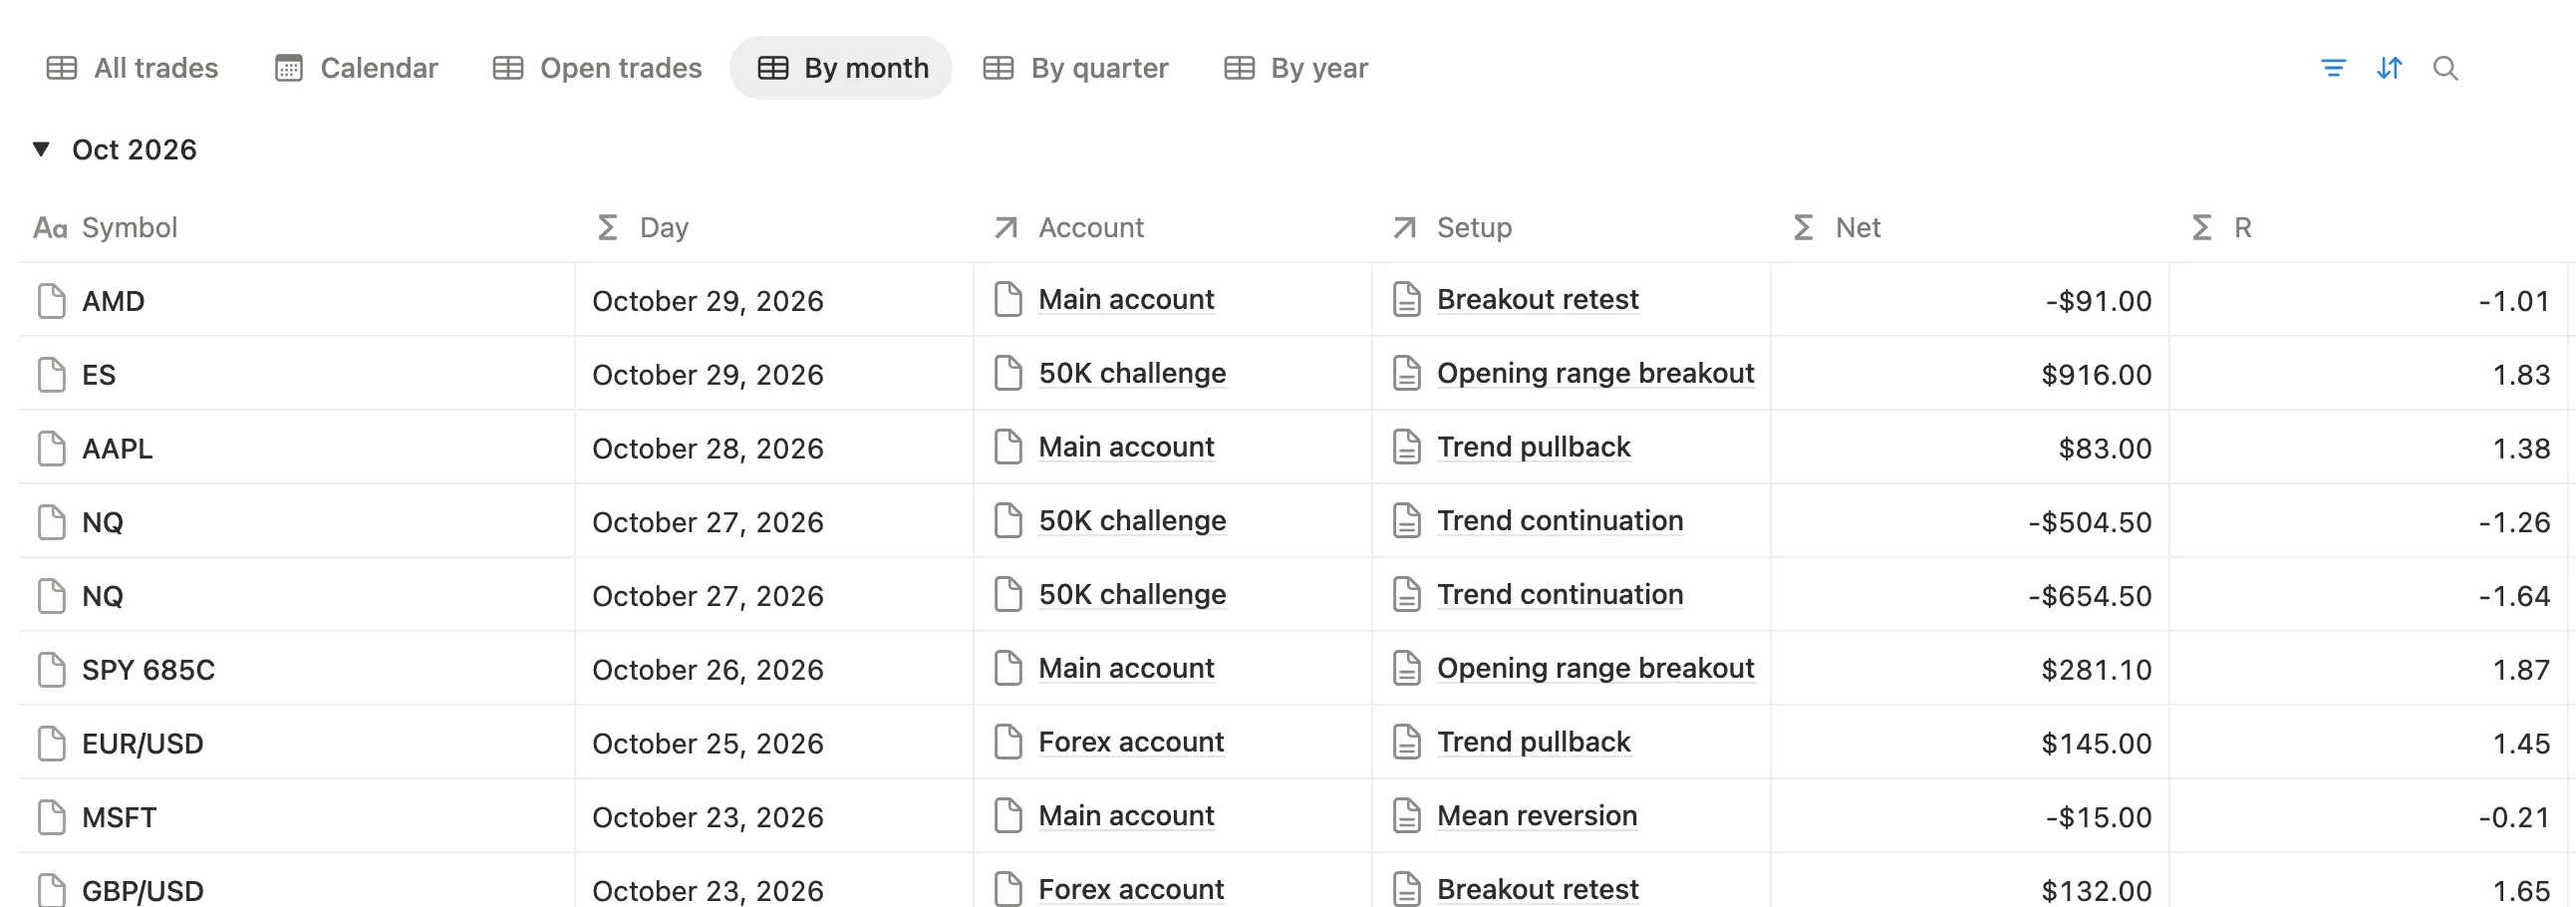Select the By month view tab
Screen dimensions: 2576x907
(841, 68)
